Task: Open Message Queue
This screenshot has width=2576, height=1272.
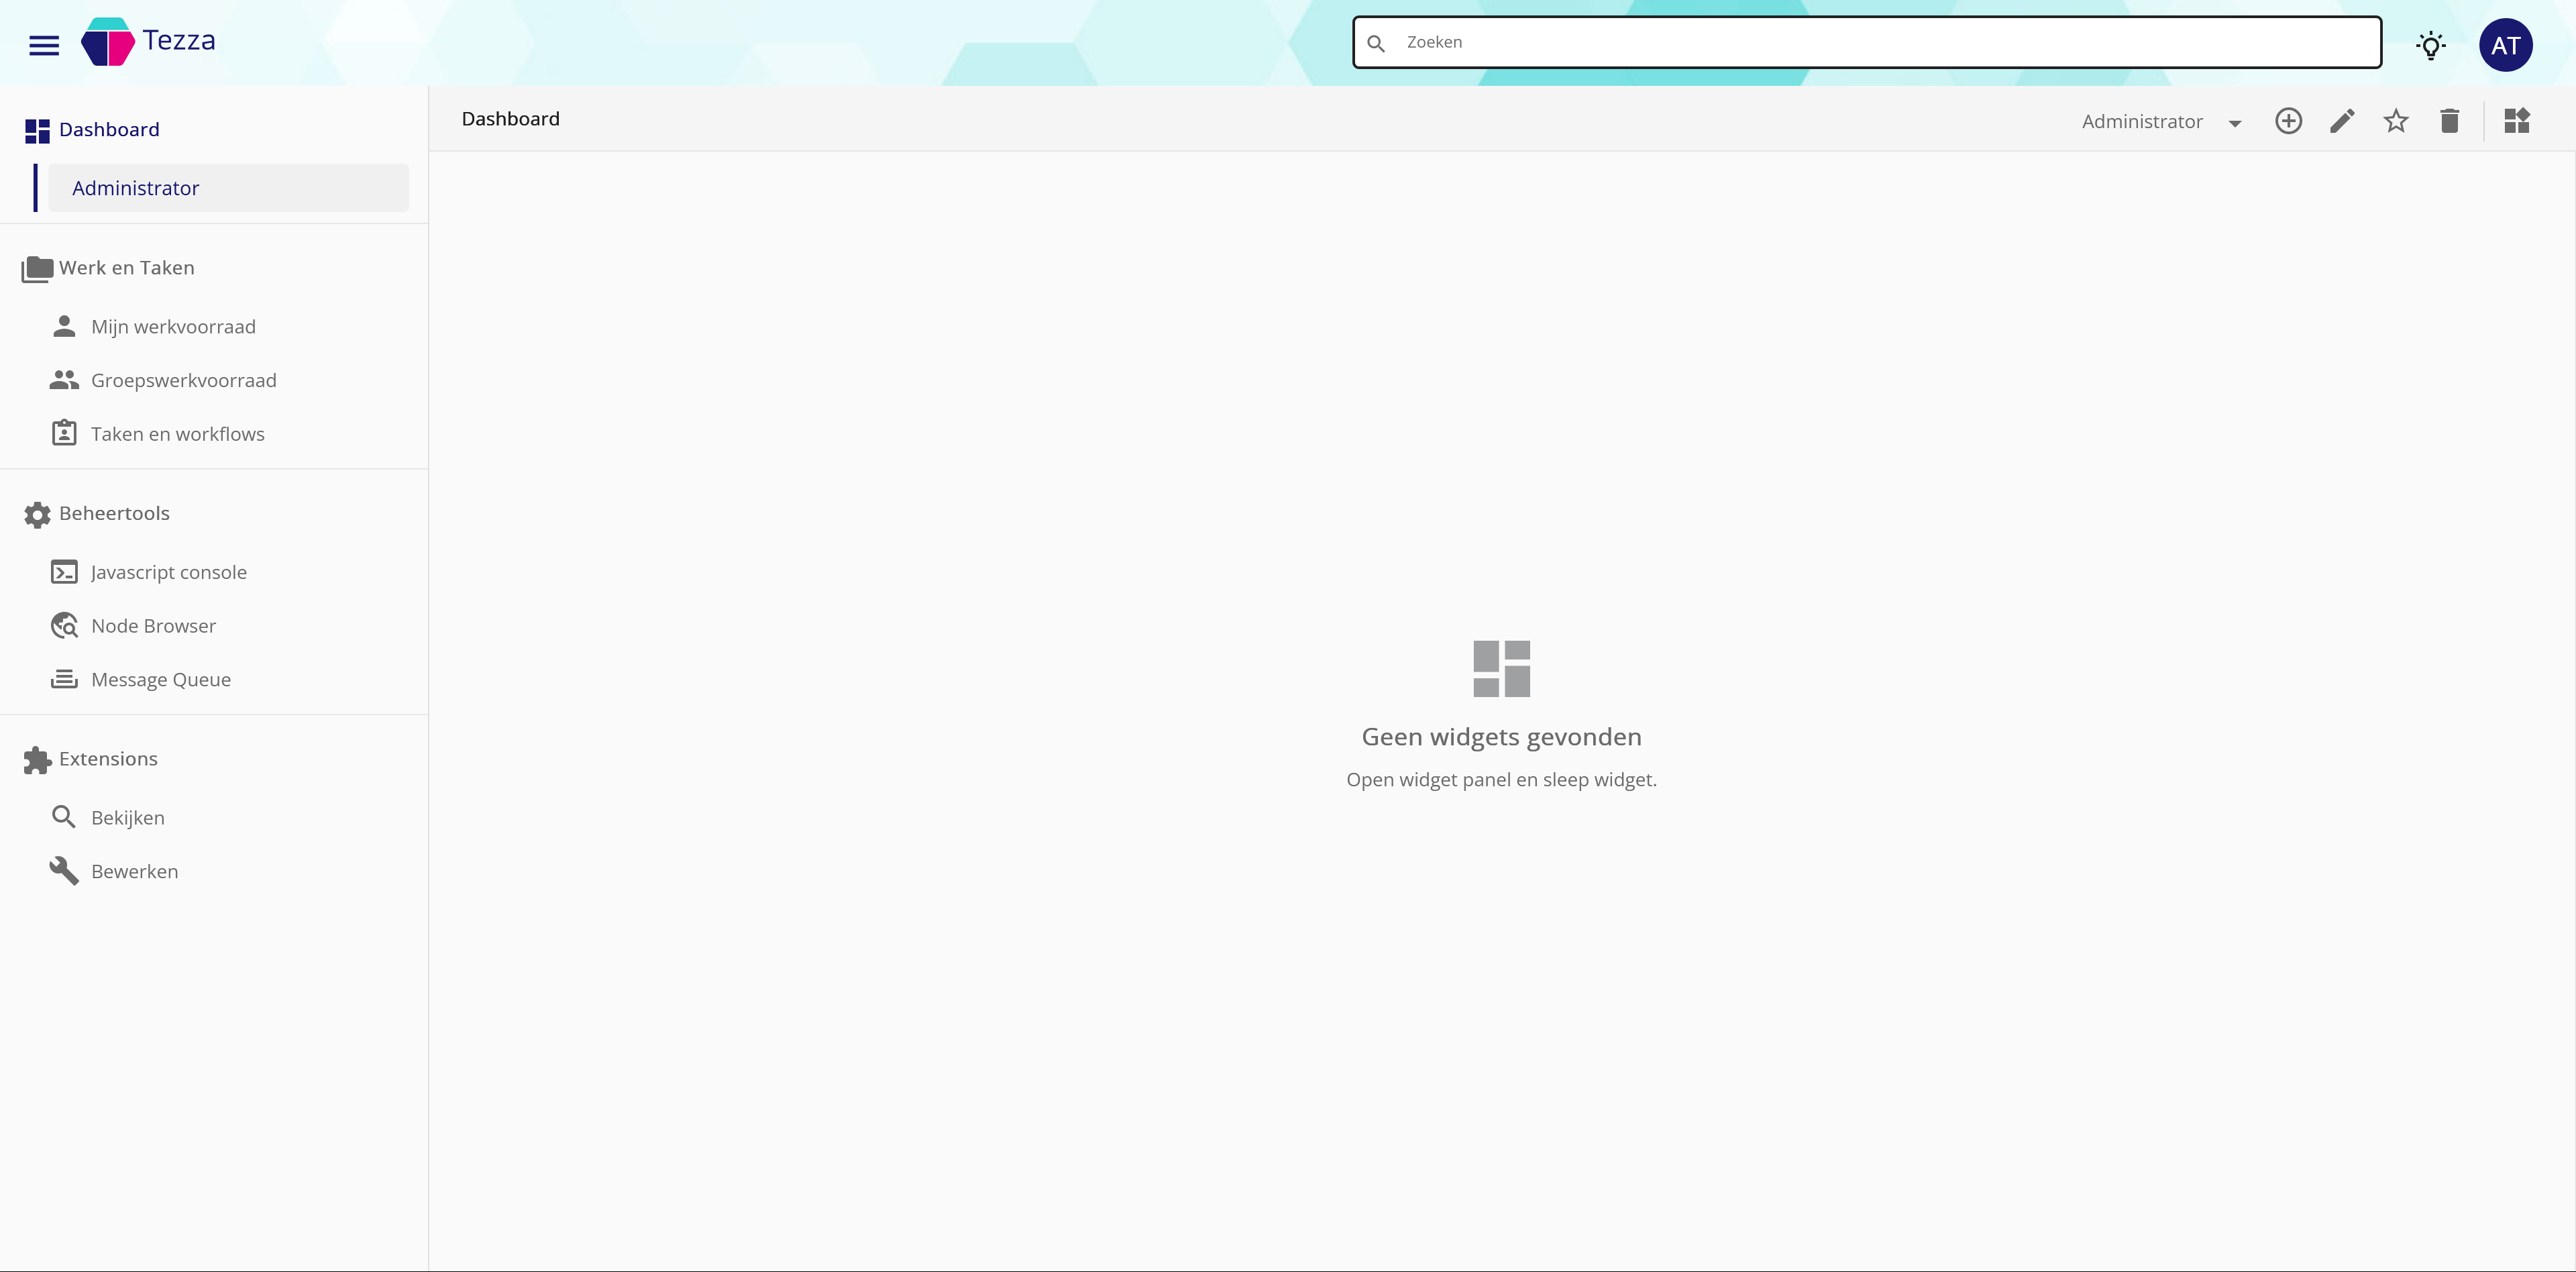Action: [x=161, y=680]
